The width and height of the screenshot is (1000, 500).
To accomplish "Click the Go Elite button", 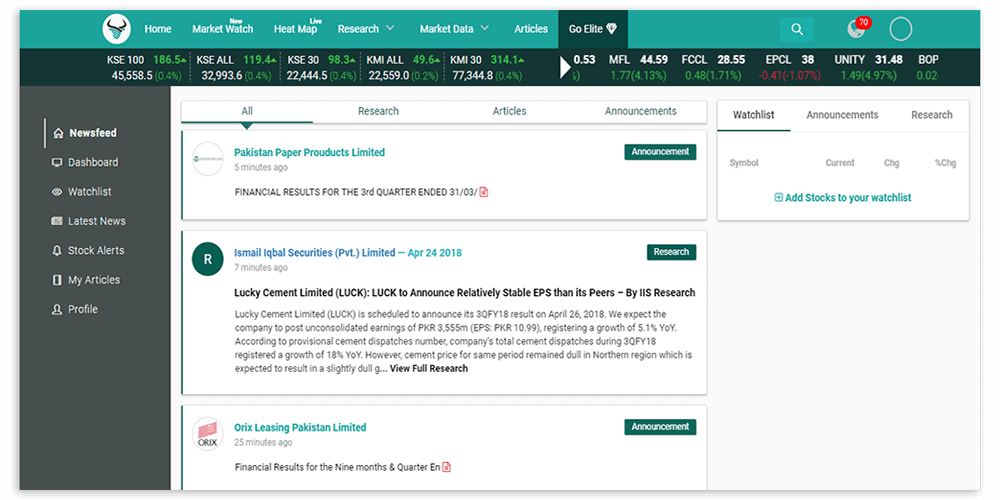I will pyautogui.click(x=593, y=29).
